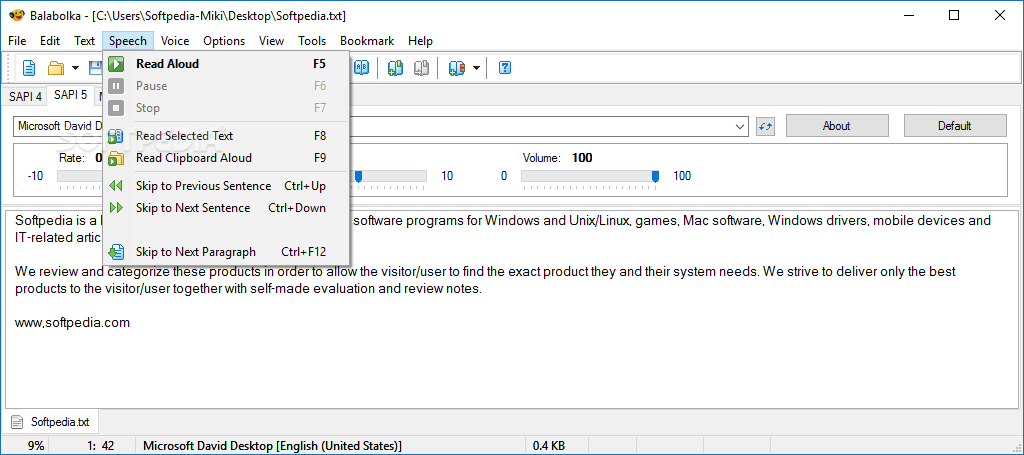
Task: Open the Tools menu
Action: (312, 40)
